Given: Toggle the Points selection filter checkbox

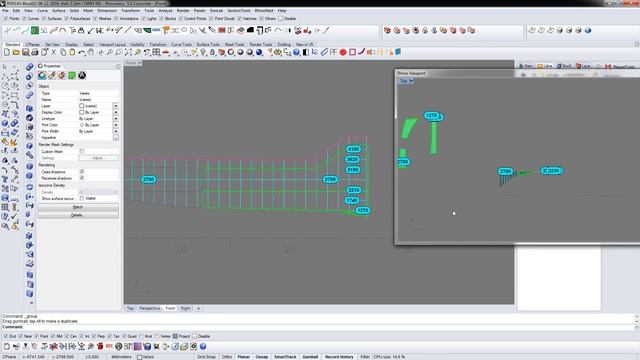Looking at the screenshot, I should pos(6,19).
